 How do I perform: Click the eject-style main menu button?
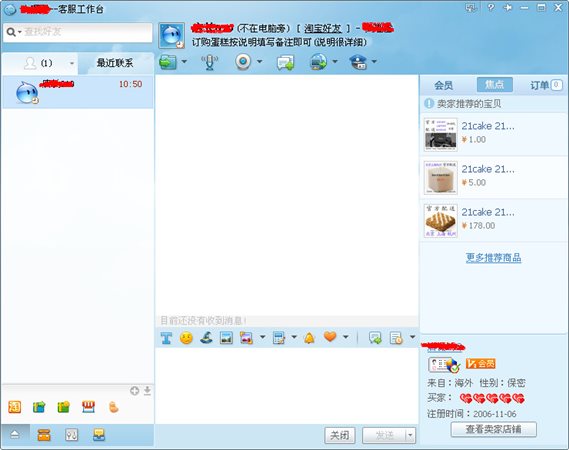tap(15, 434)
